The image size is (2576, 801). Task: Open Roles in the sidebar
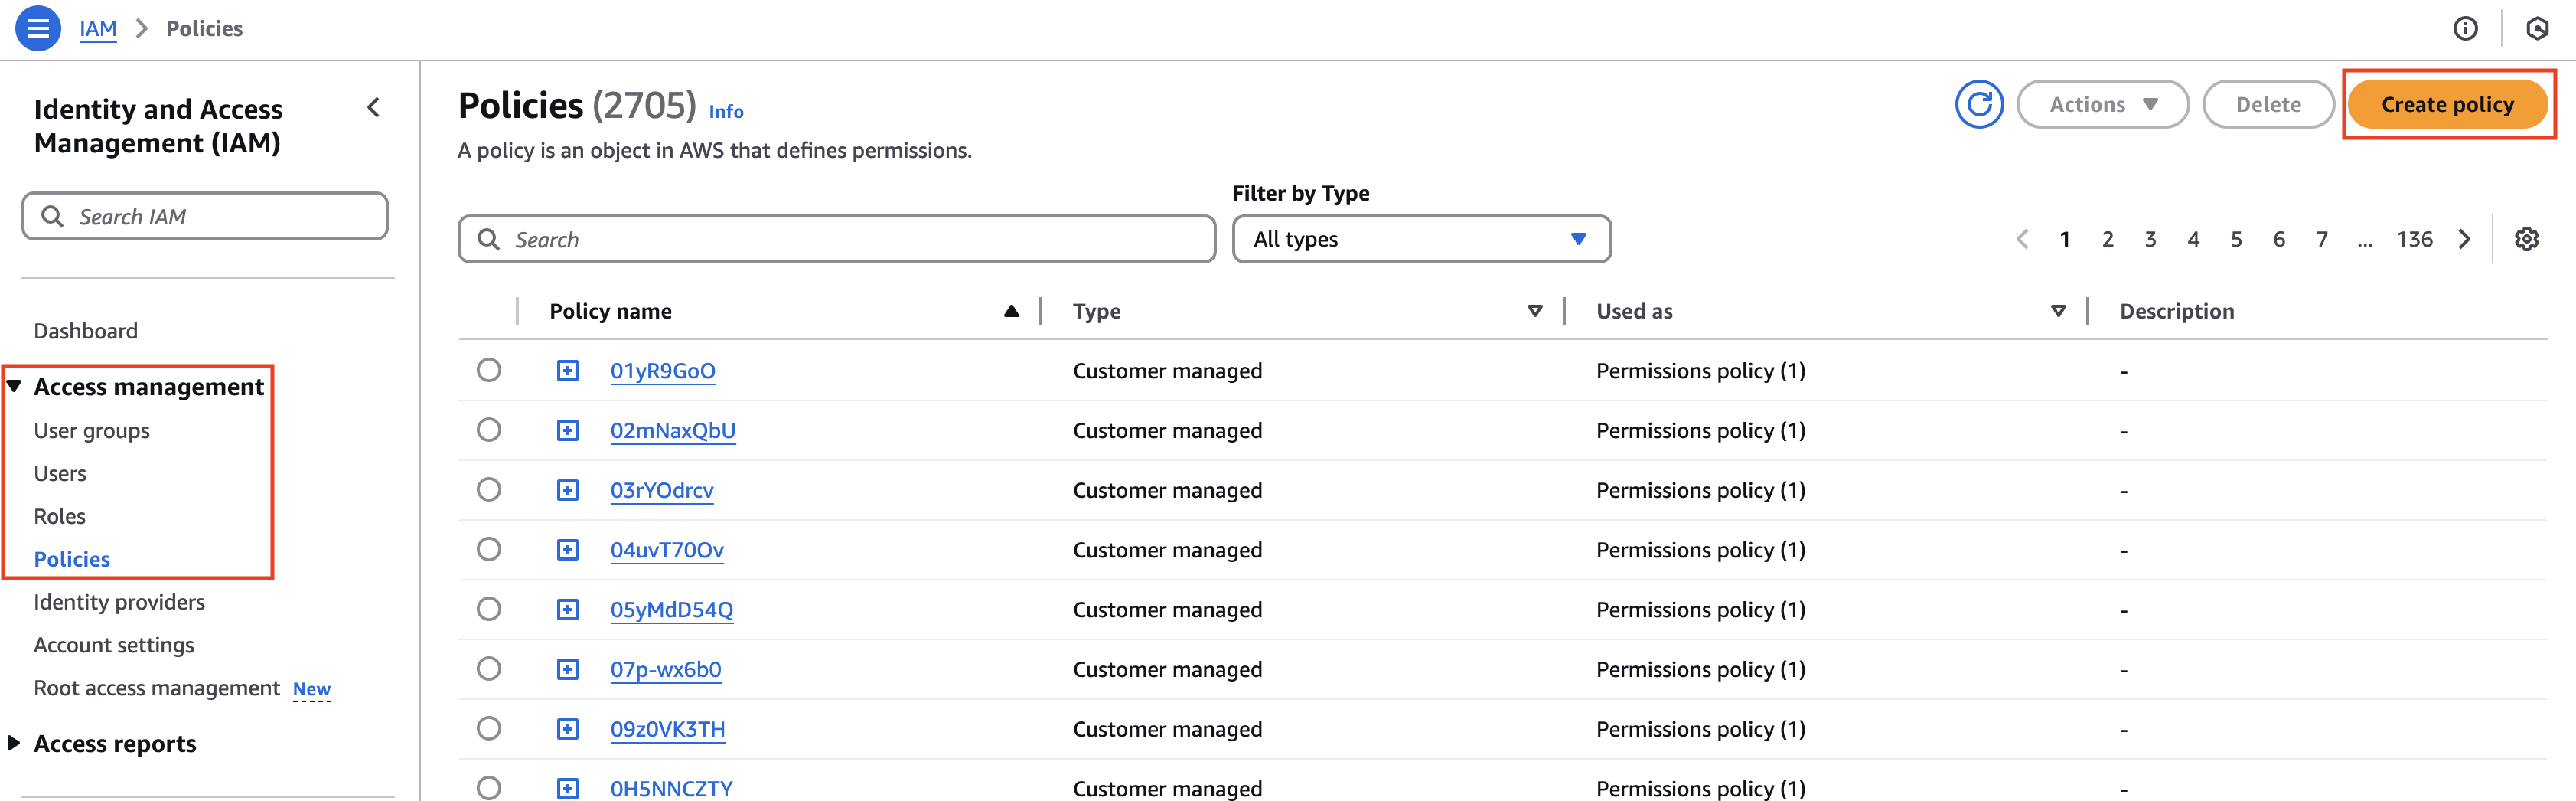(x=60, y=516)
